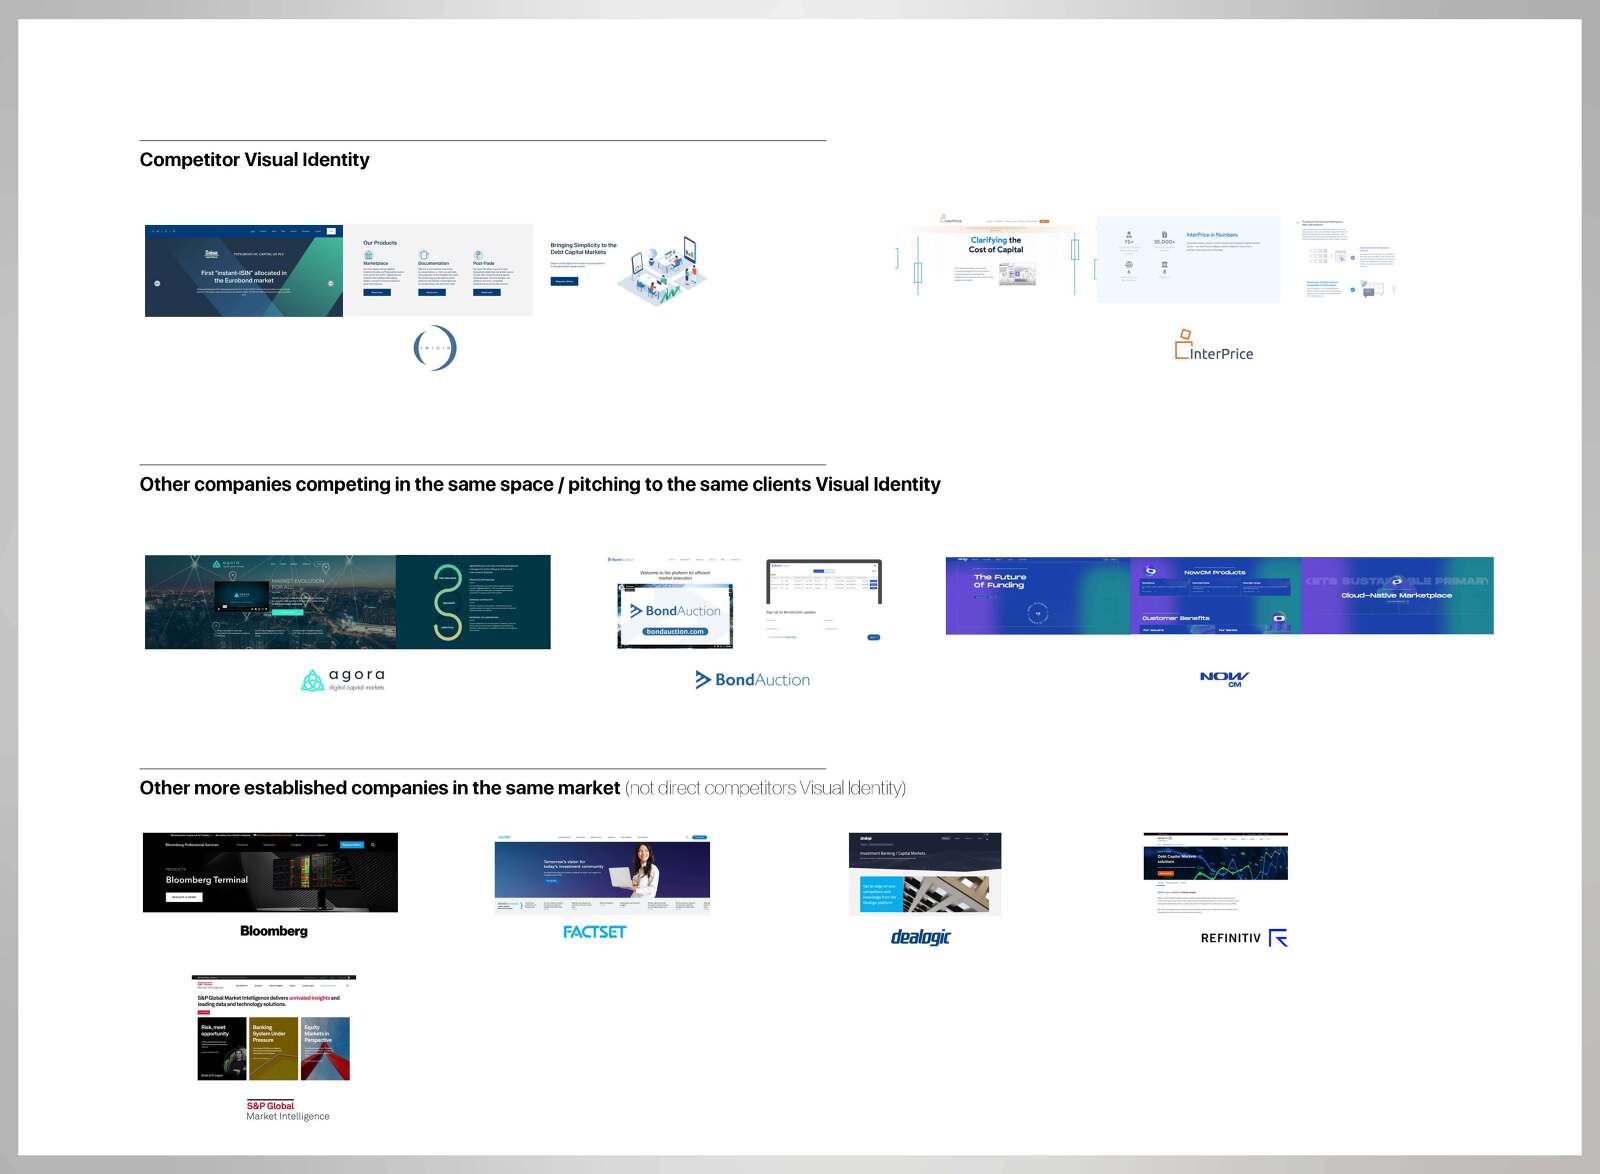
Task: Open the BondAuction laptop mockup screenshot
Action: [676, 604]
